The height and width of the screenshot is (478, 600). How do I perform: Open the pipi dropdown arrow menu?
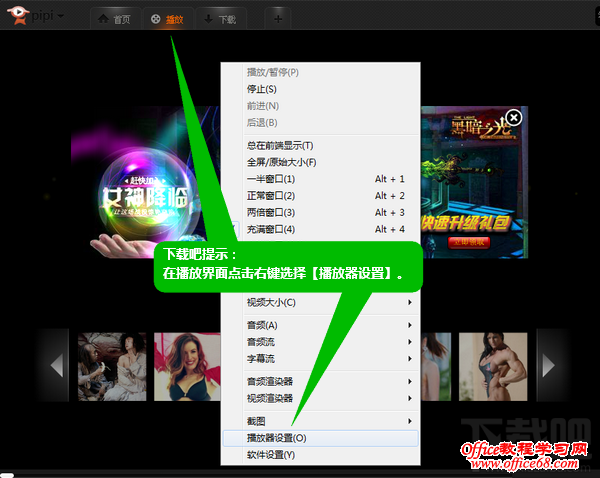pyautogui.click(x=62, y=18)
